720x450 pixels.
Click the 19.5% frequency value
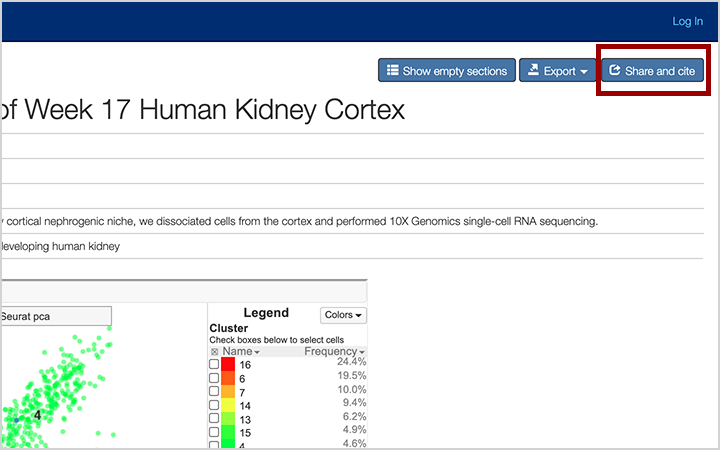point(351,375)
